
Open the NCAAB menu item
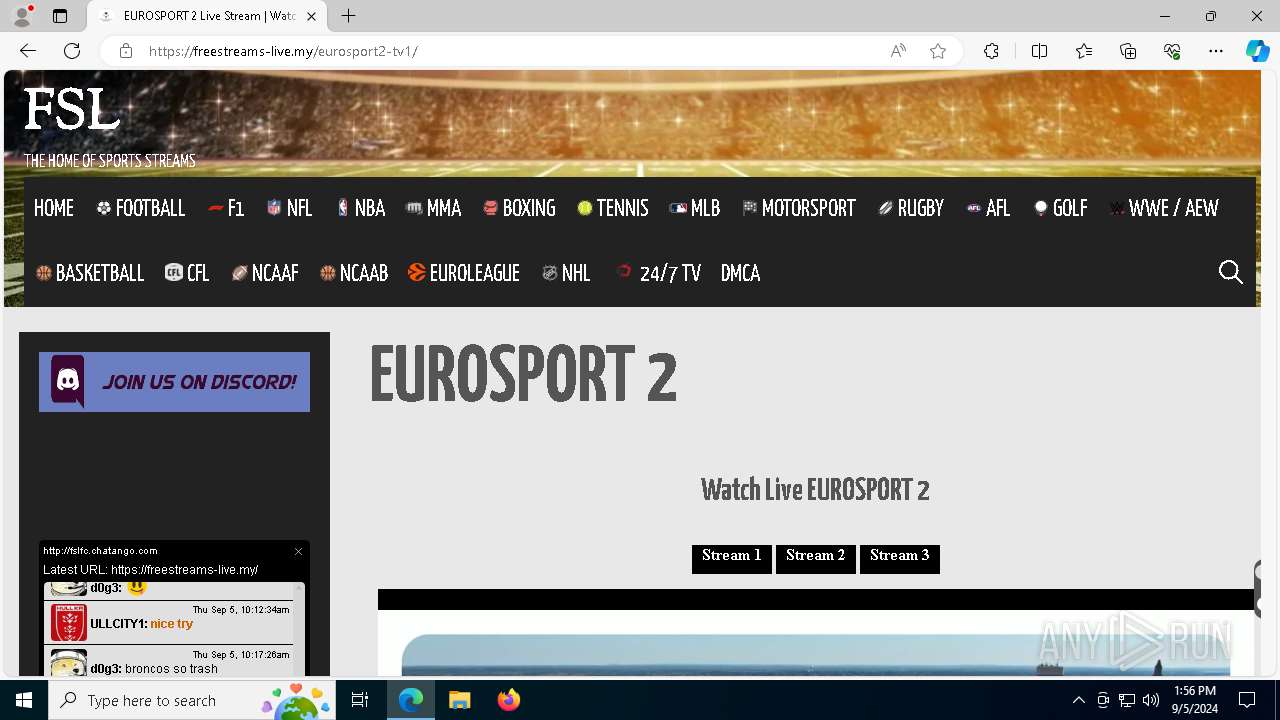pos(354,273)
